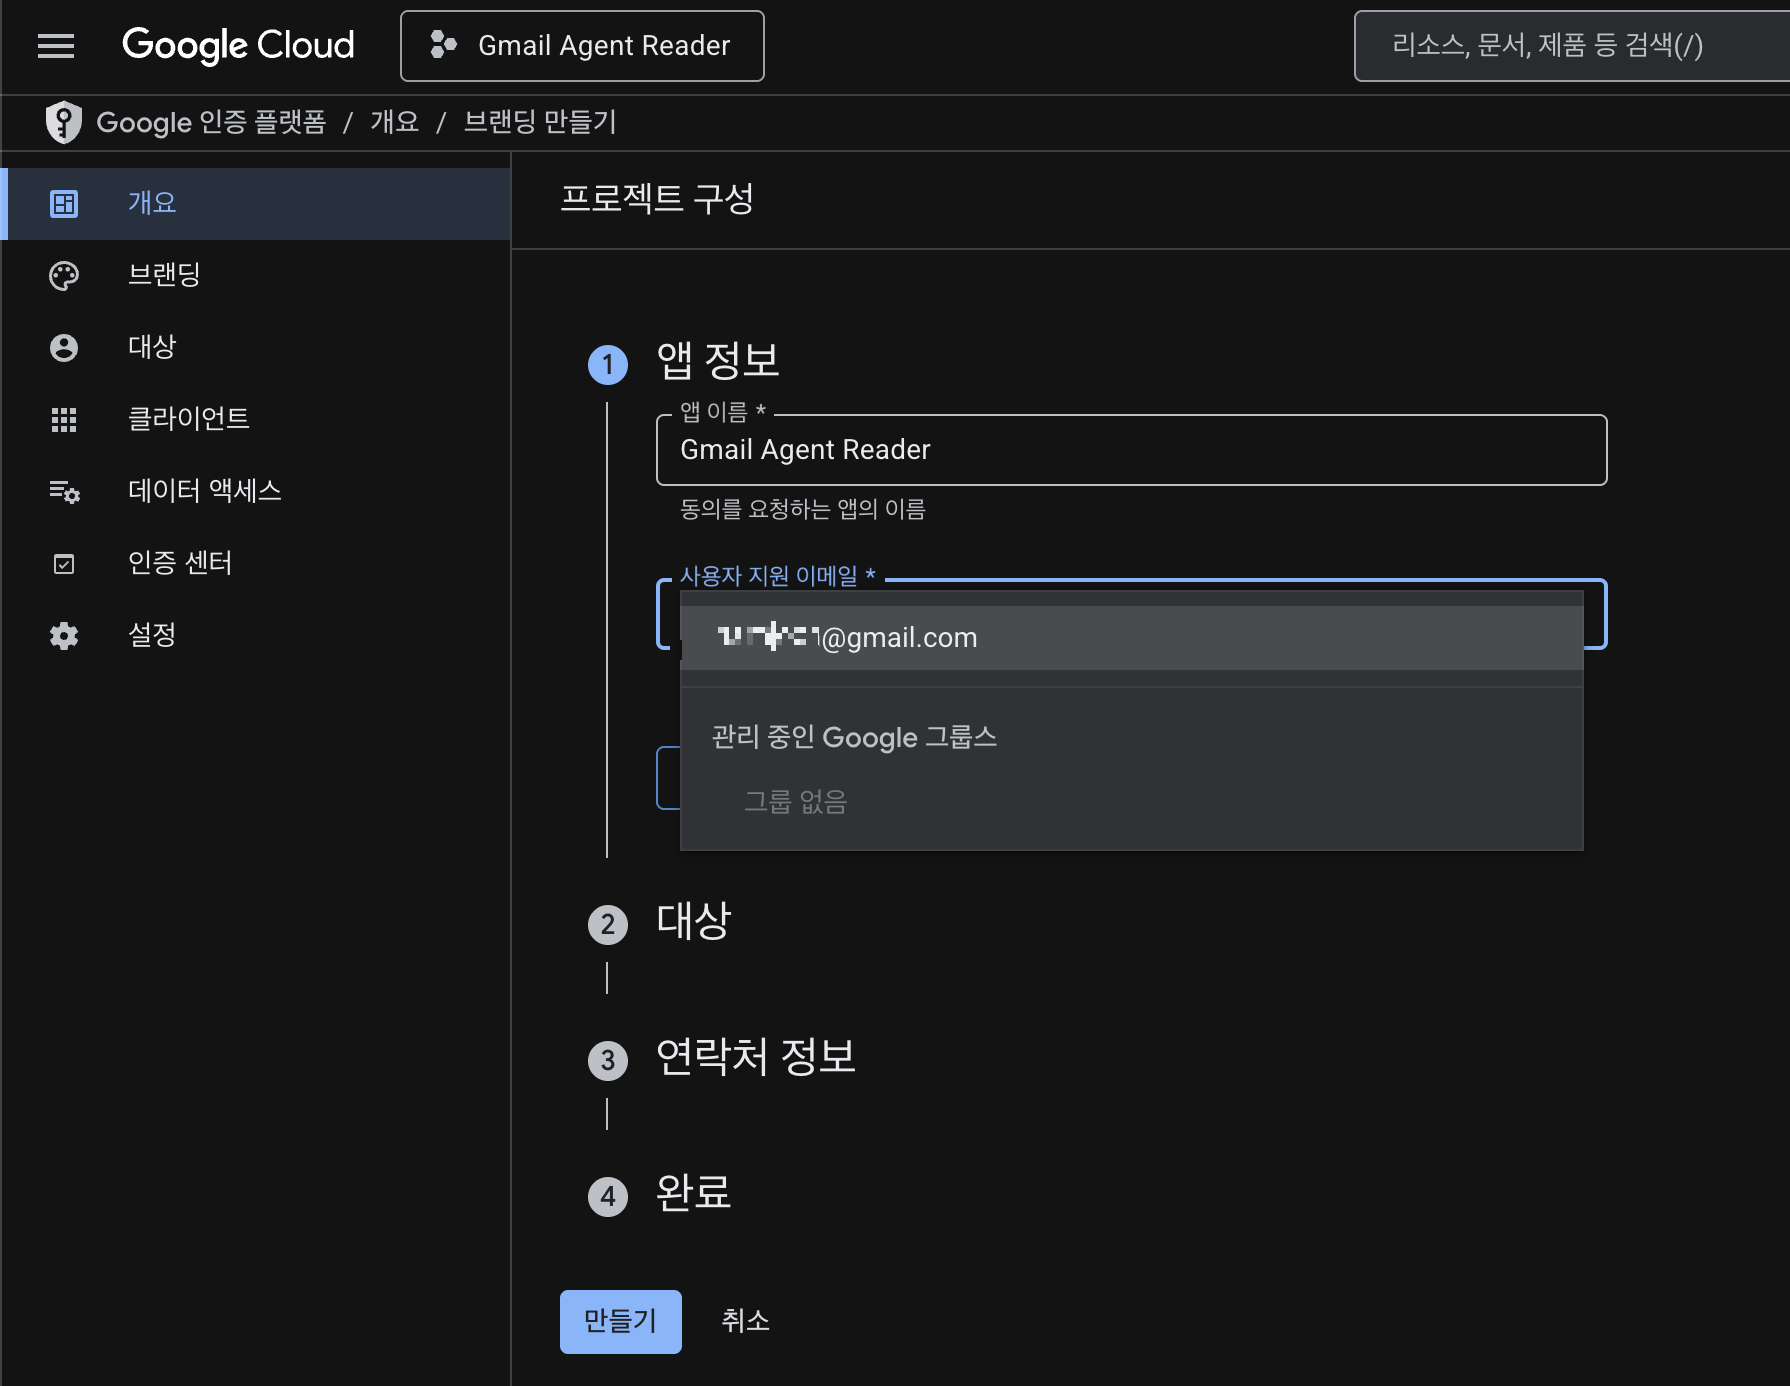Focus the resource search box

[1571, 46]
